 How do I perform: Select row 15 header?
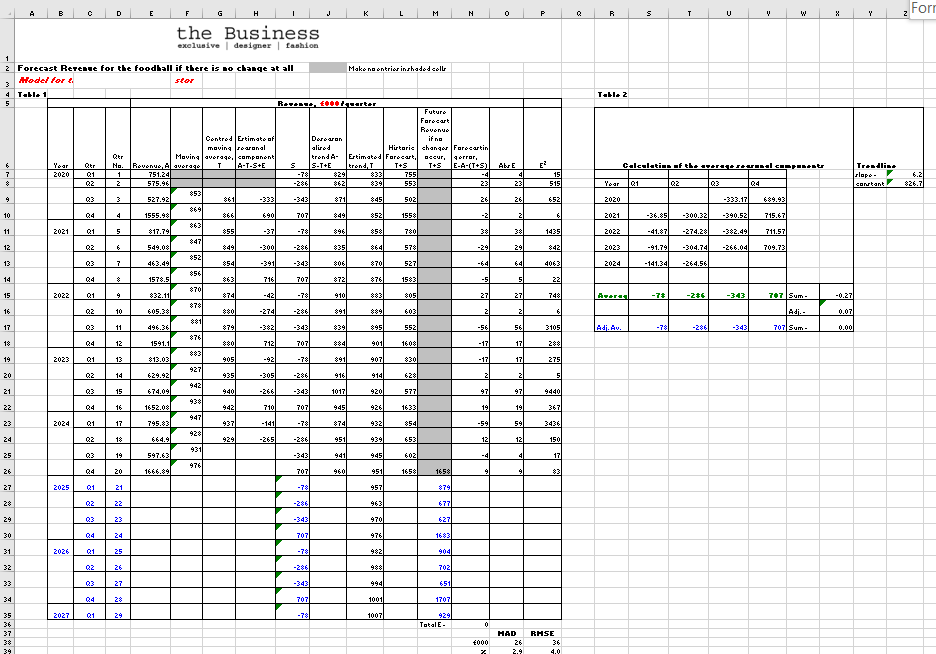coord(7,295)
